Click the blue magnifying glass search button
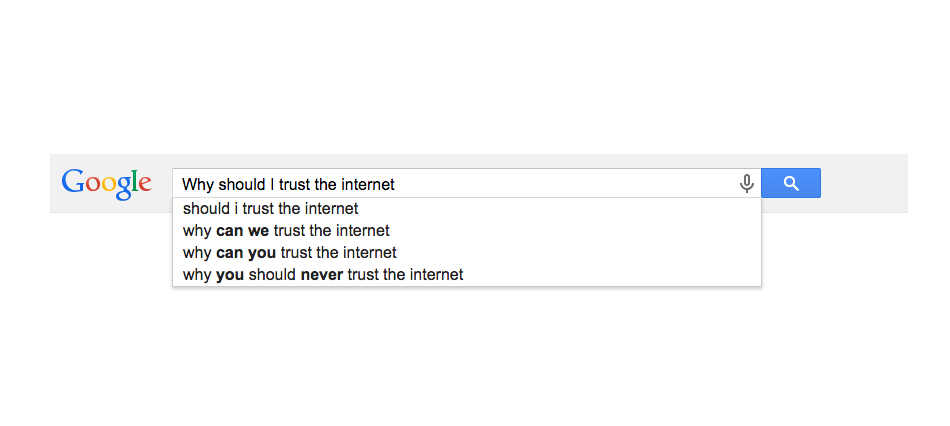The width and height of the screenshot is (950, 426). (x=791, y=183)
